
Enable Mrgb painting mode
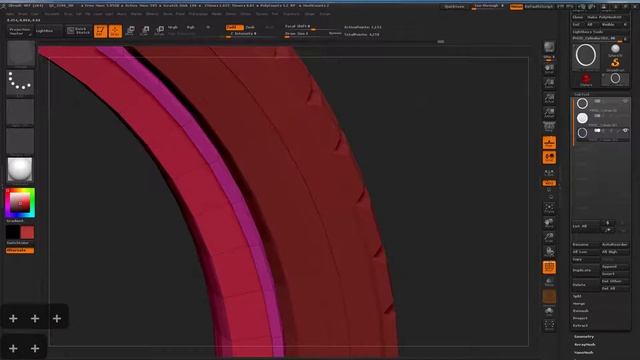point(173,27)
